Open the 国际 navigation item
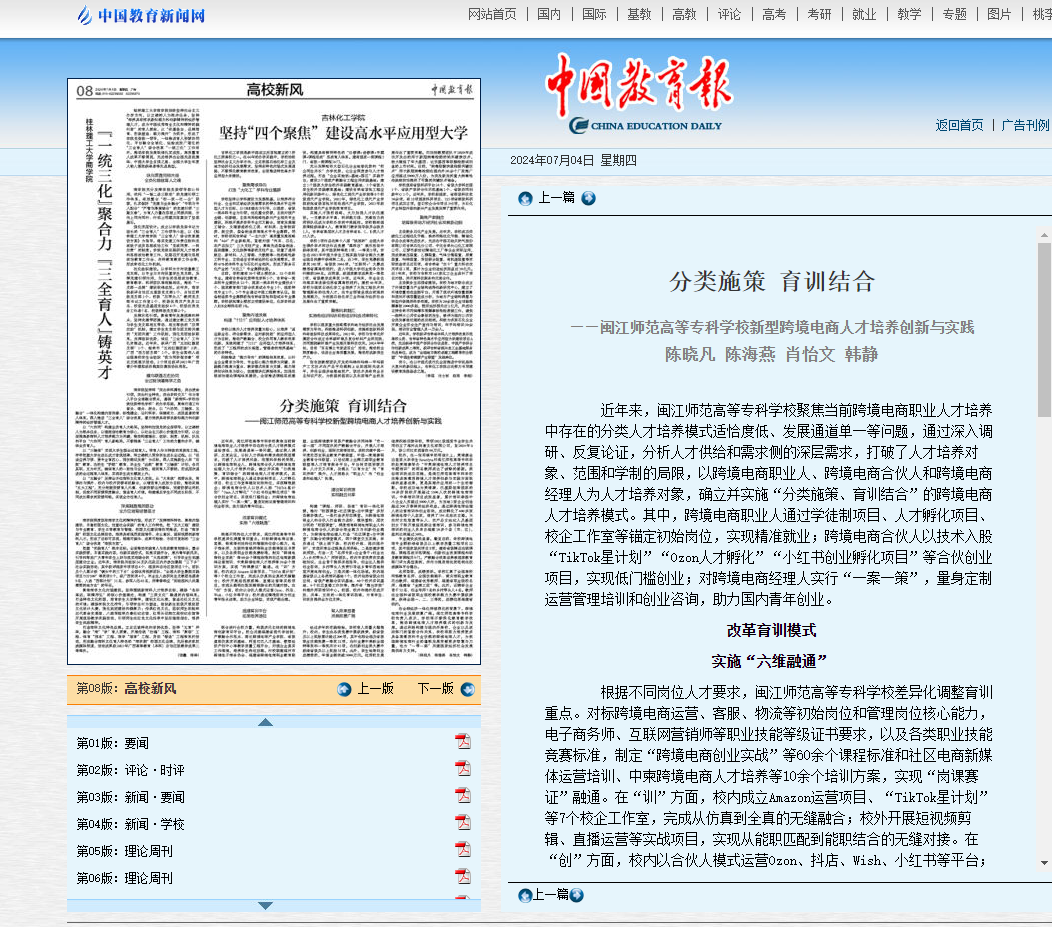1052x927 pixels. click(x=594, y=14)
